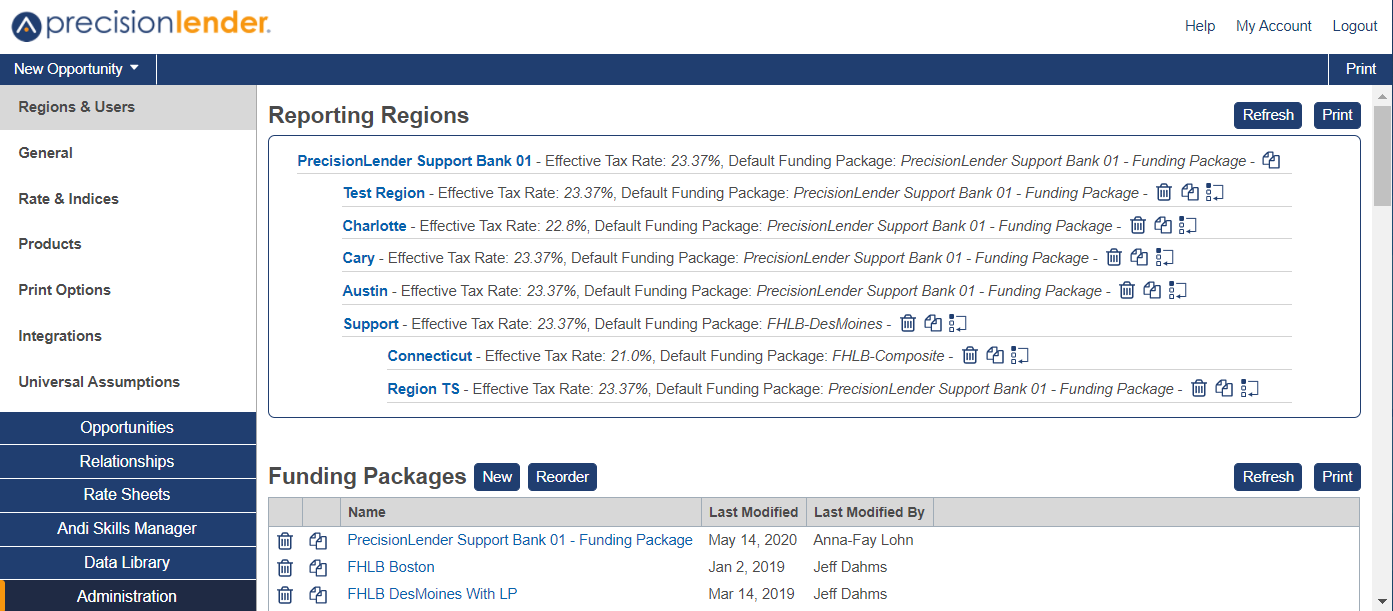The image size is (1393, 611).
Task: Refresh the Funding Packages section
Action: click(x=1268, y=477)
